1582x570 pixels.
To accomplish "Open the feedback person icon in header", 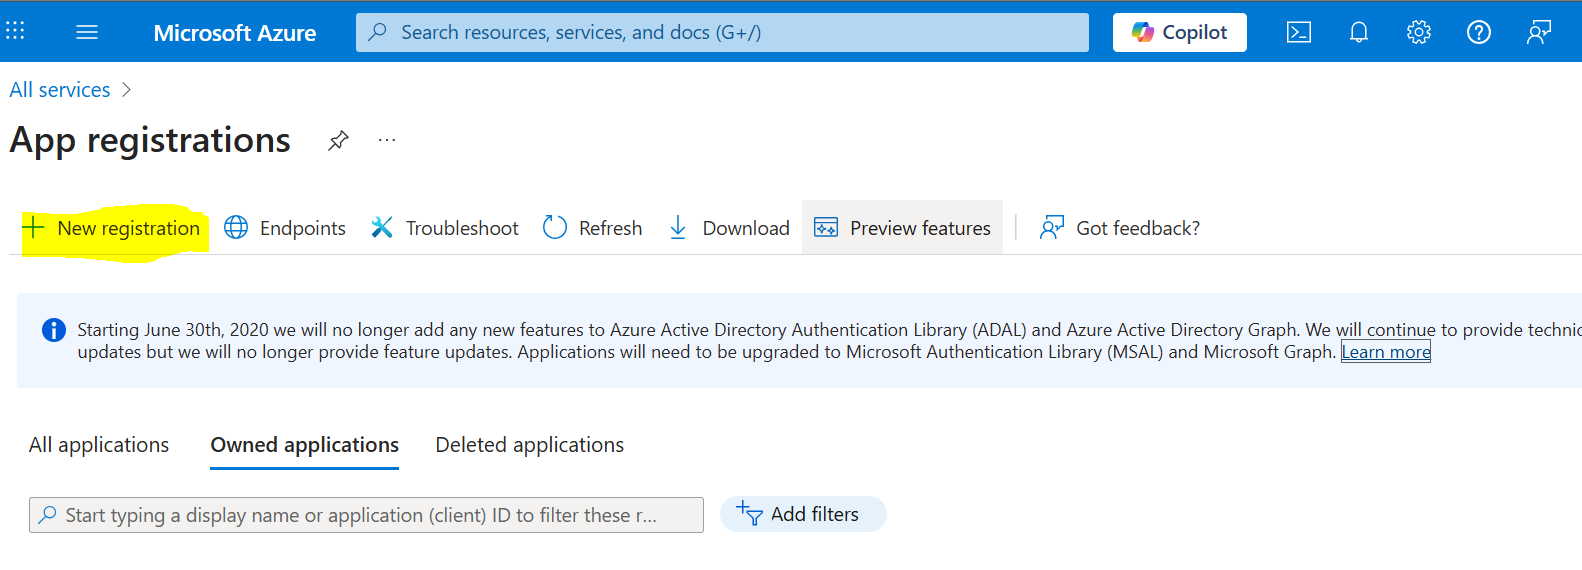I will point(1539,32).
